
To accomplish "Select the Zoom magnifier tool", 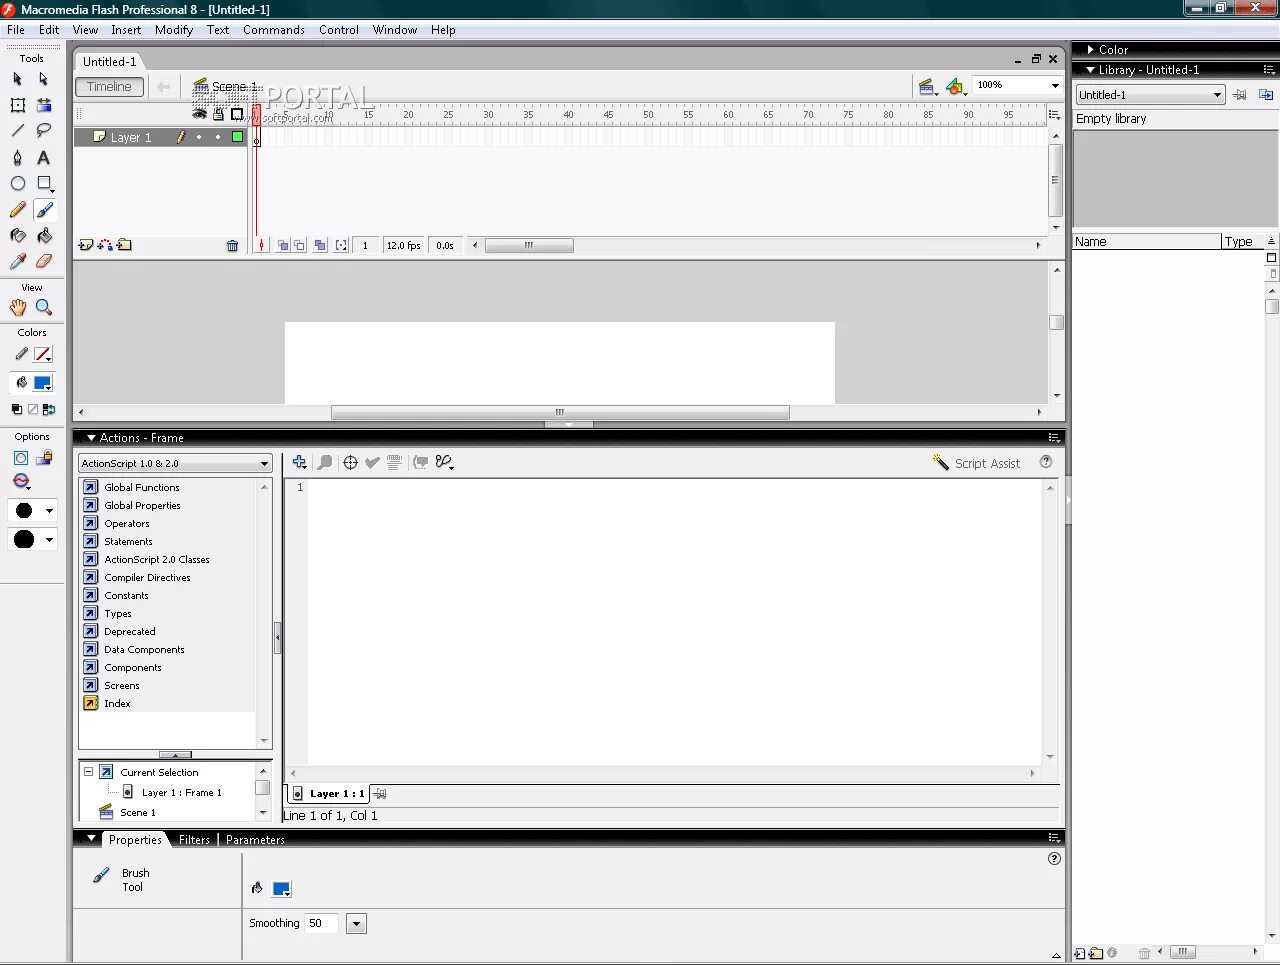I will [43, 308].
